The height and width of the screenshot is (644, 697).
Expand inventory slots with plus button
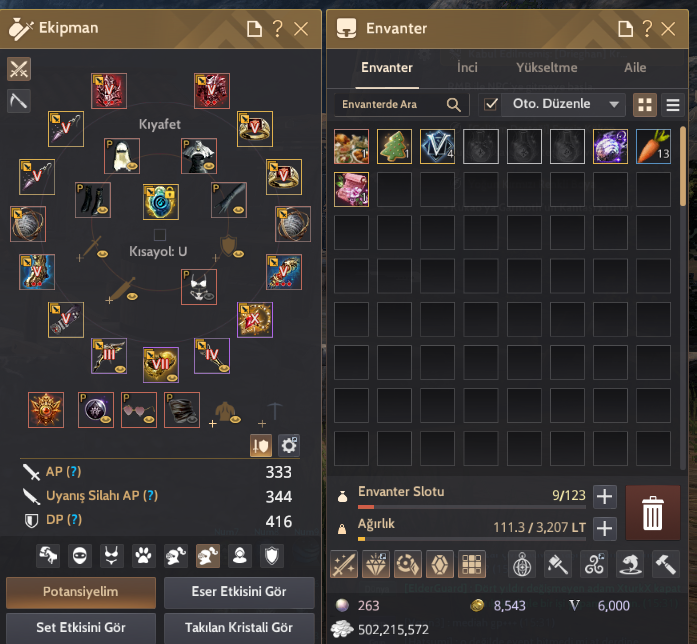(604, 496)
